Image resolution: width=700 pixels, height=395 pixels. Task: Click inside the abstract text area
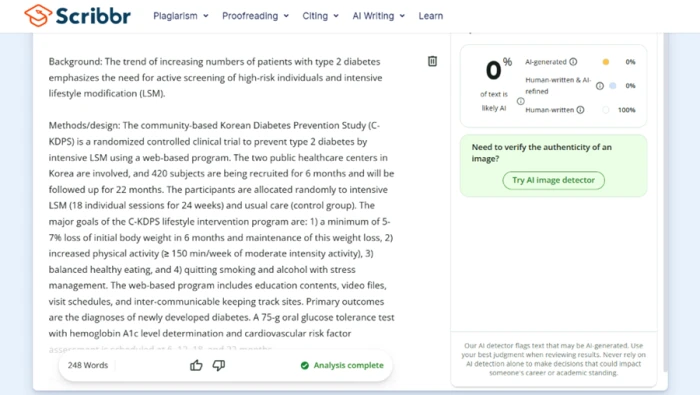click(221, 205)
